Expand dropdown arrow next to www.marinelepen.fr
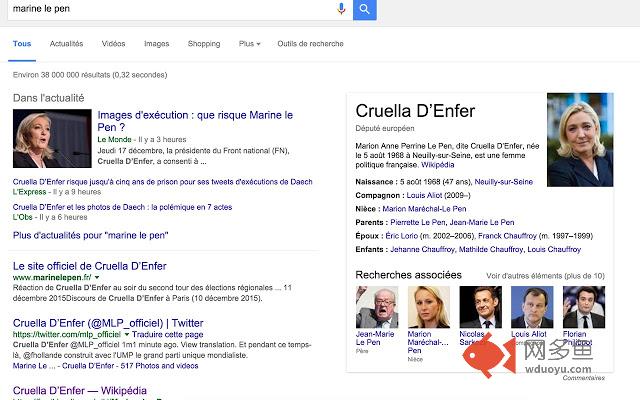 click(97, 278)
